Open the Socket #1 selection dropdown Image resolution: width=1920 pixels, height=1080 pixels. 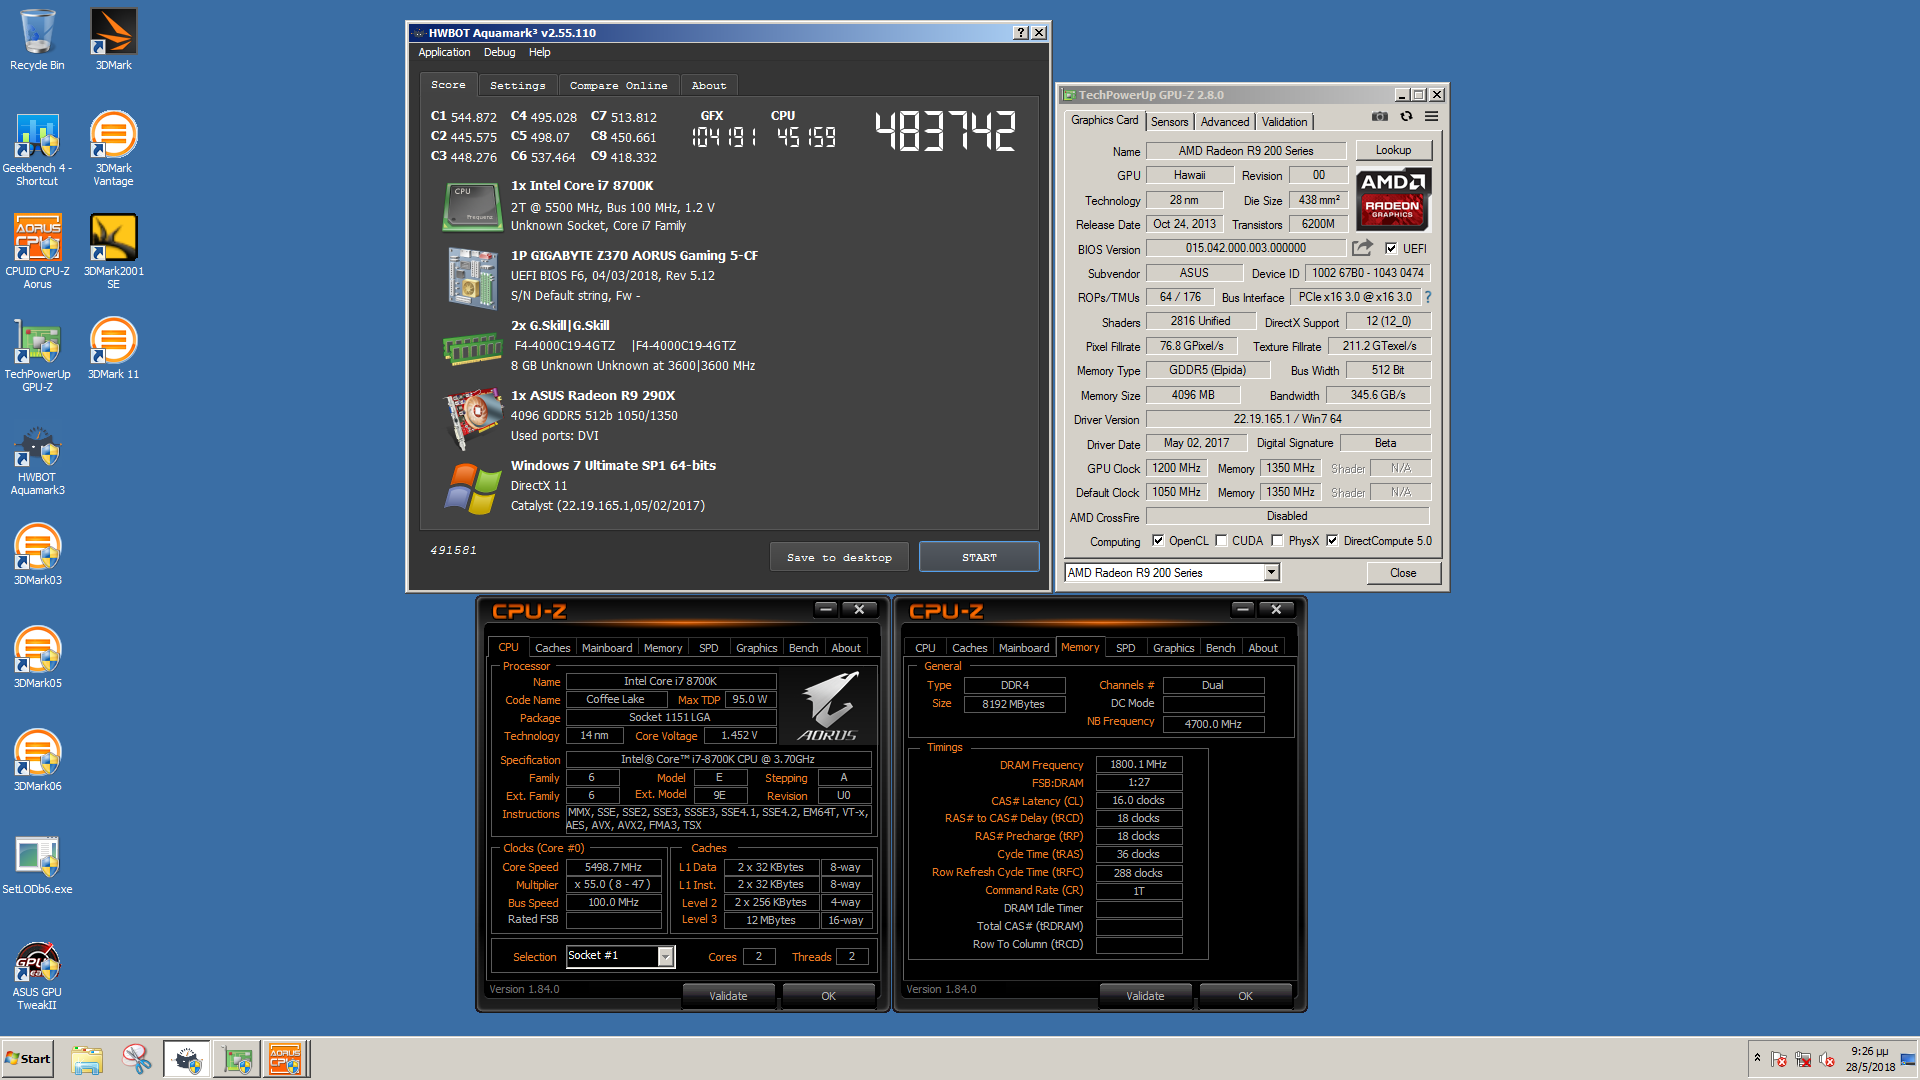(620, 956)
